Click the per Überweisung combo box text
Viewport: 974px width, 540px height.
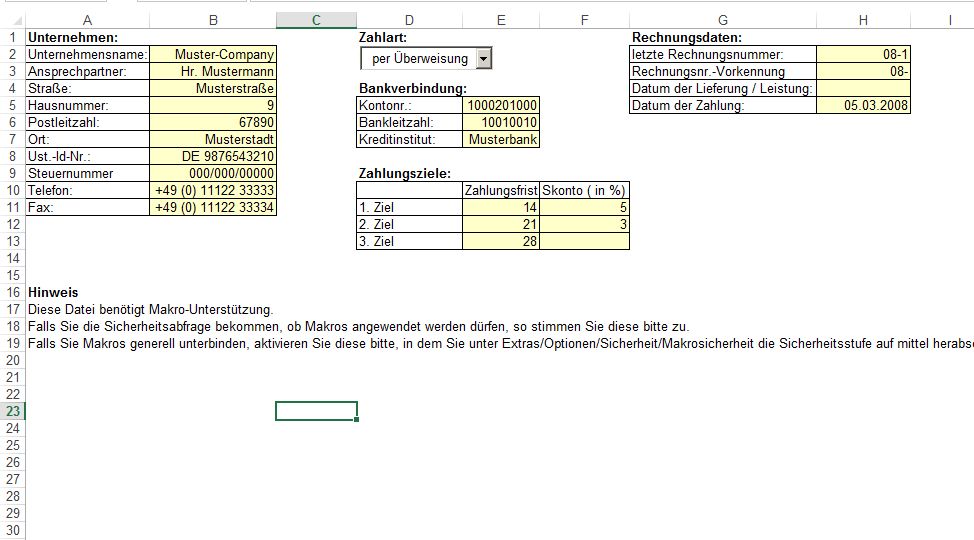click(419, 58)
